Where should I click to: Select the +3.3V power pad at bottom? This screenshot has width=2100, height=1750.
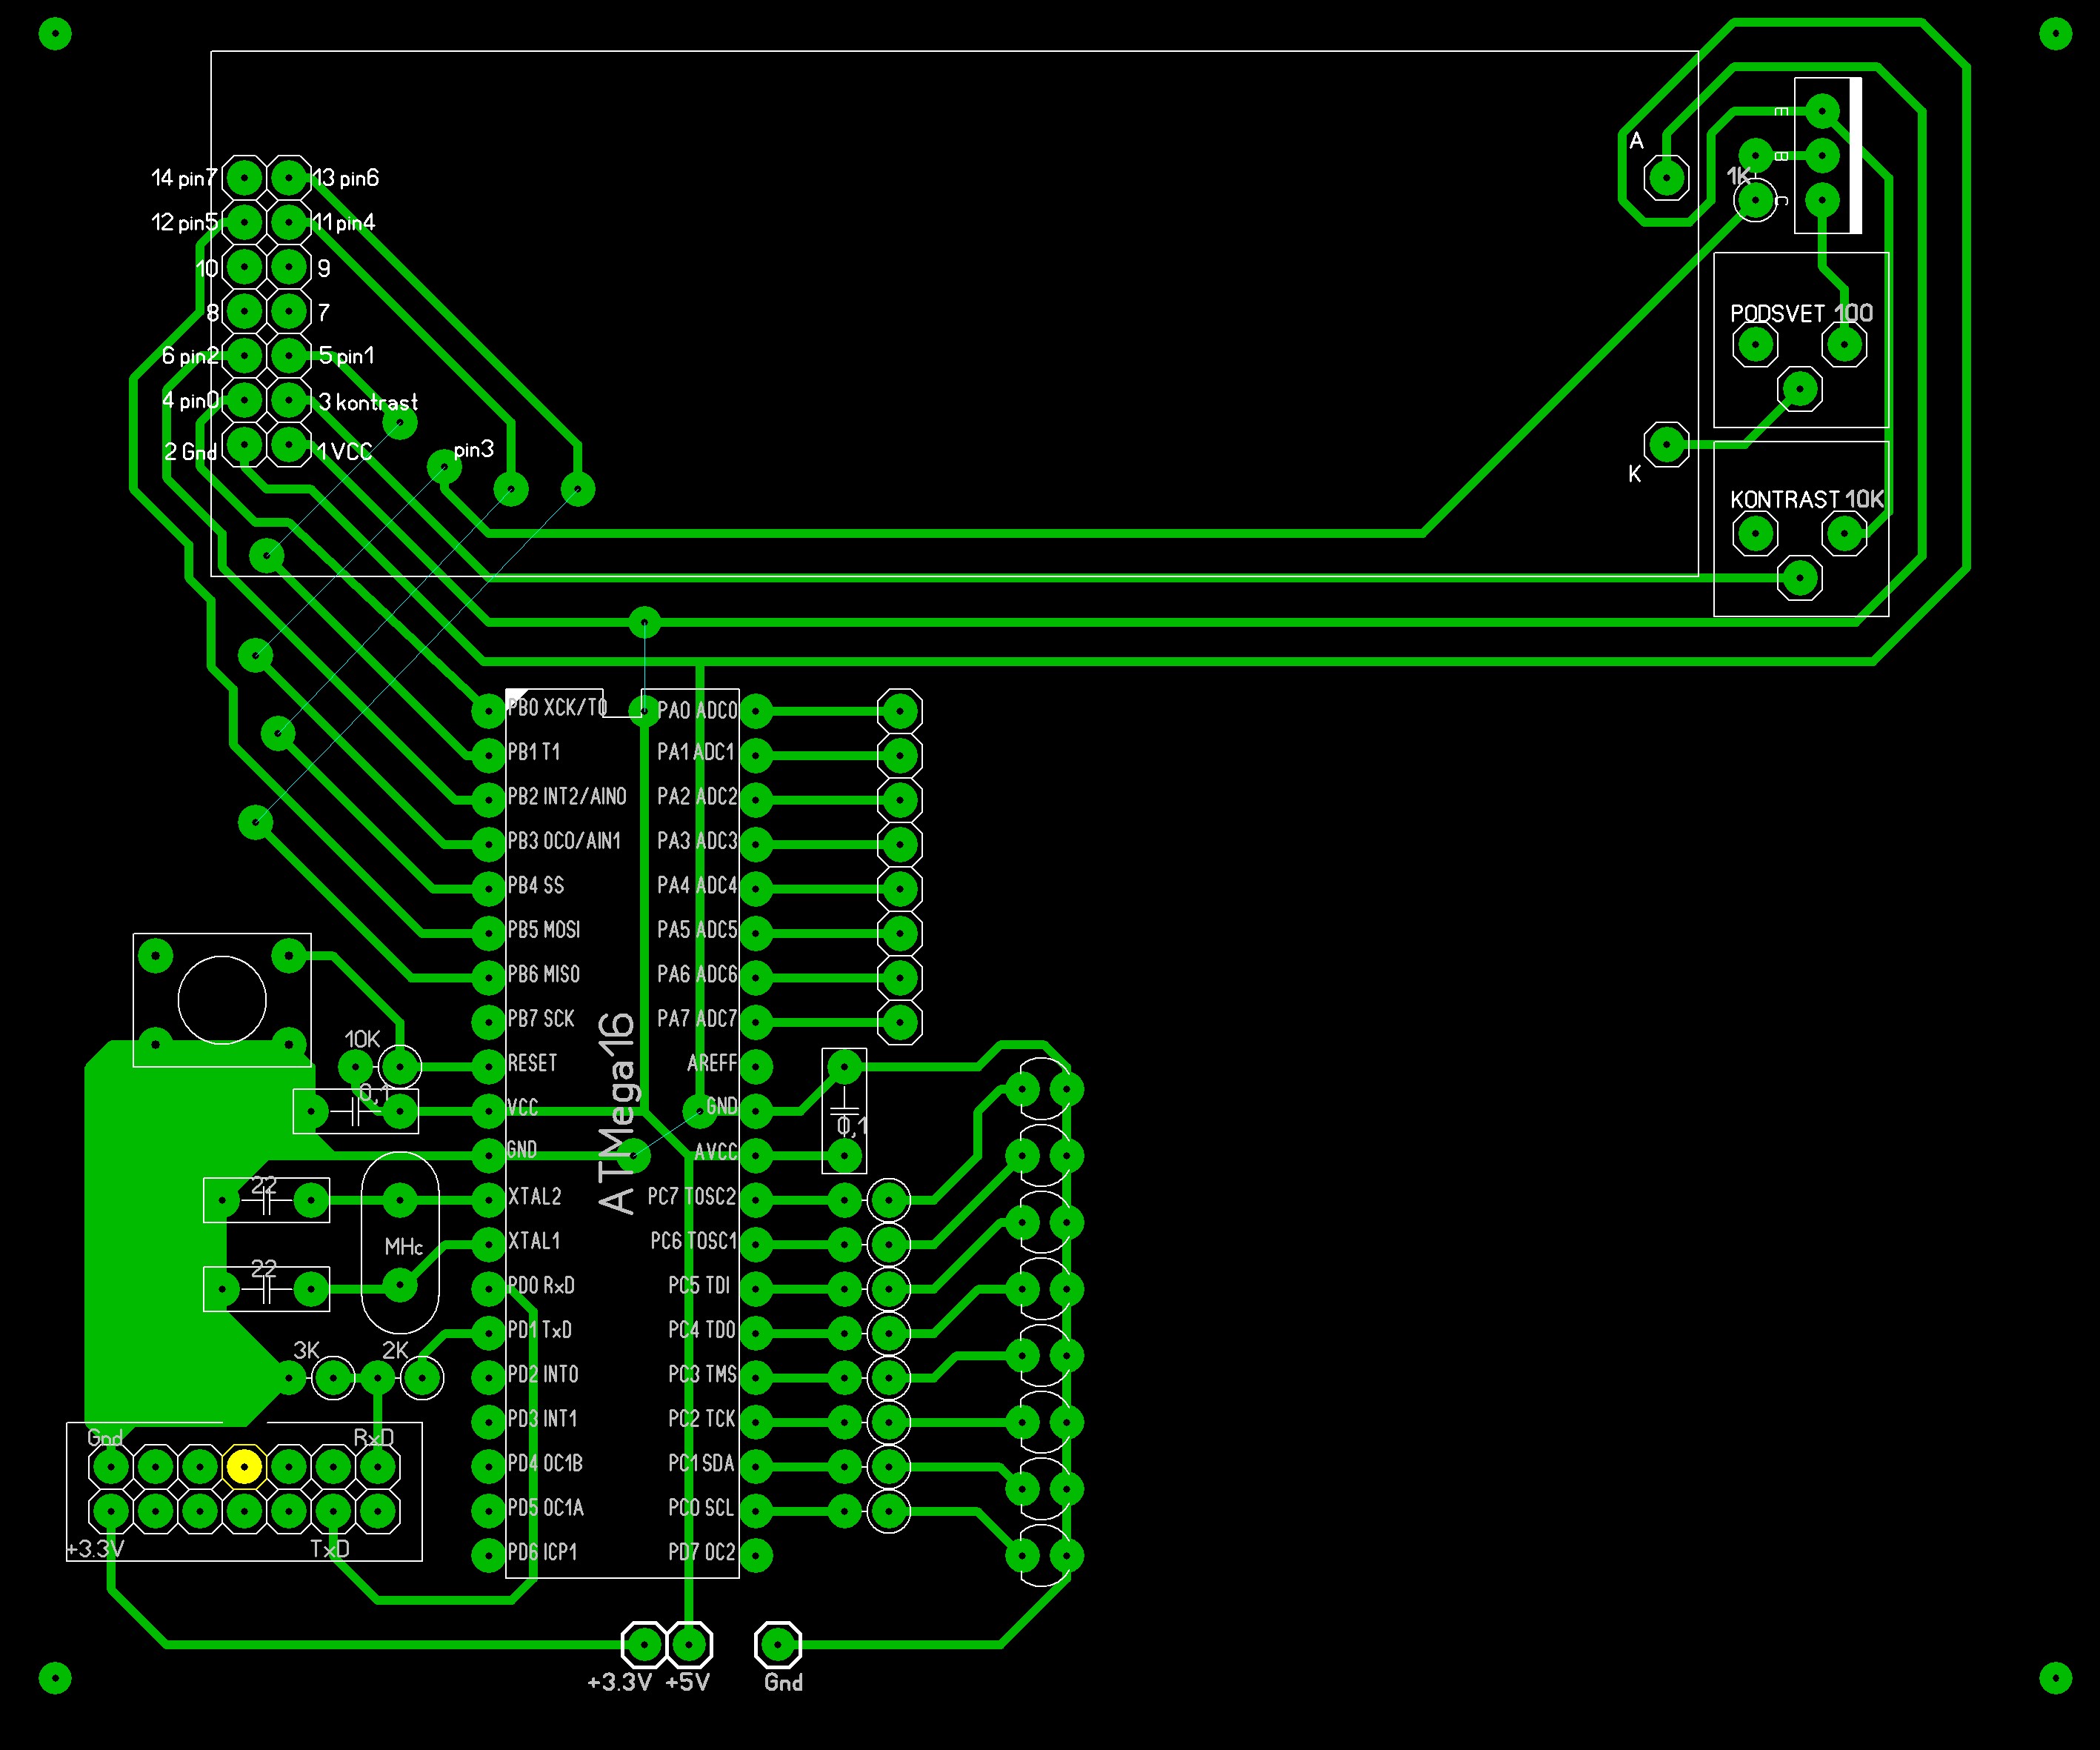pyautogui.click(x=644, y=1643)
